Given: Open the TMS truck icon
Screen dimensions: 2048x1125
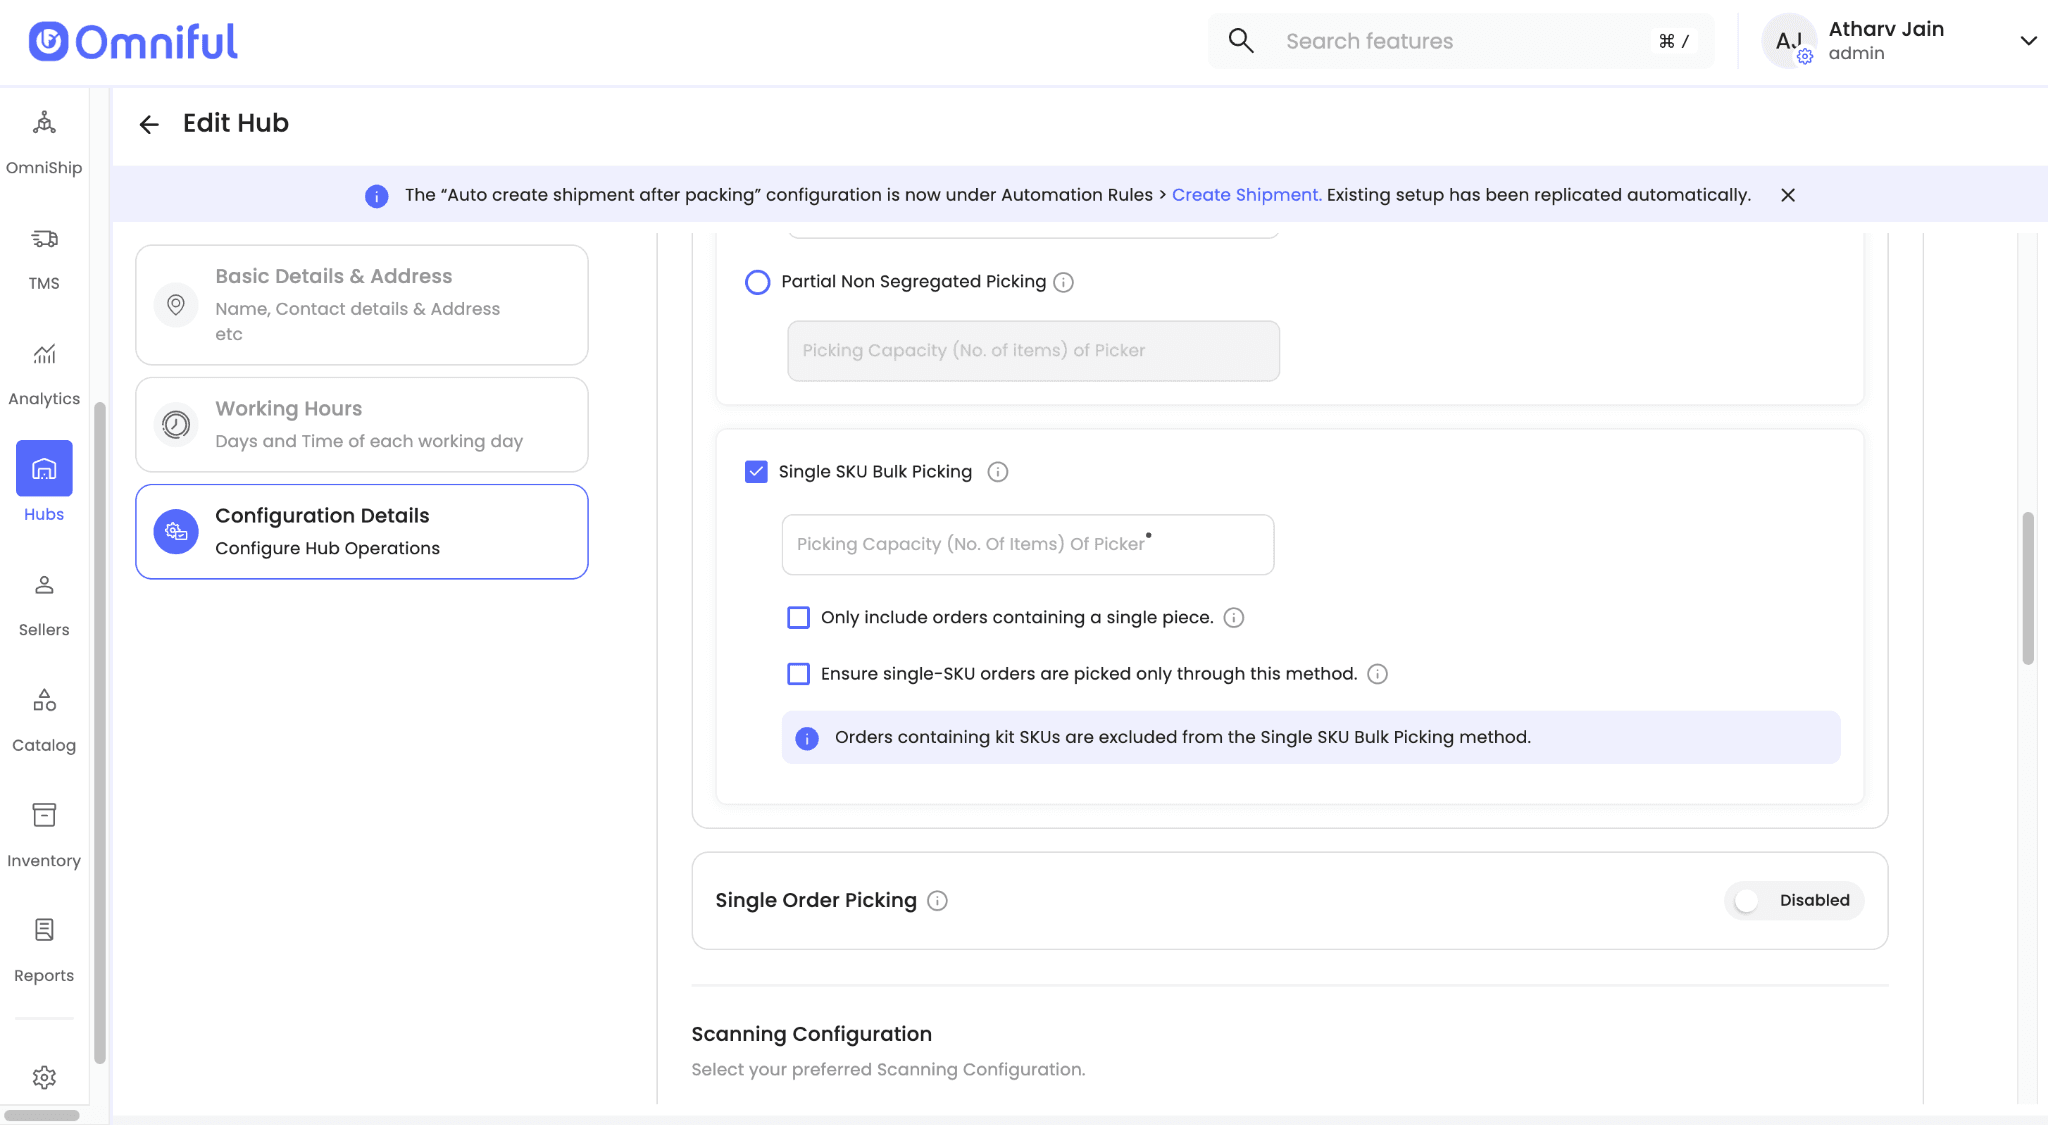Looking at the screenshot, I should coord(44,239).
